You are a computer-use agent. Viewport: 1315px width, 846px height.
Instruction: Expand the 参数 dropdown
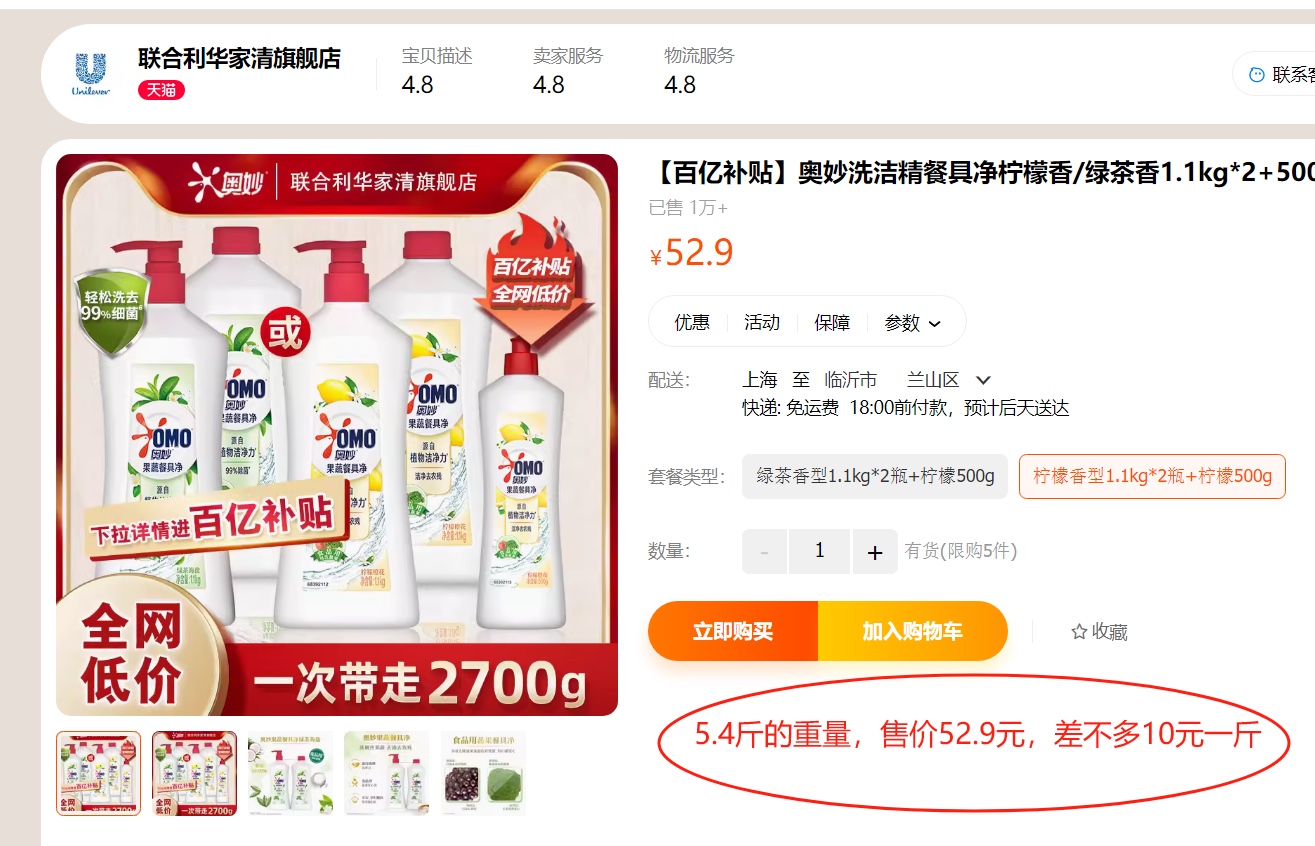(913, 322)
